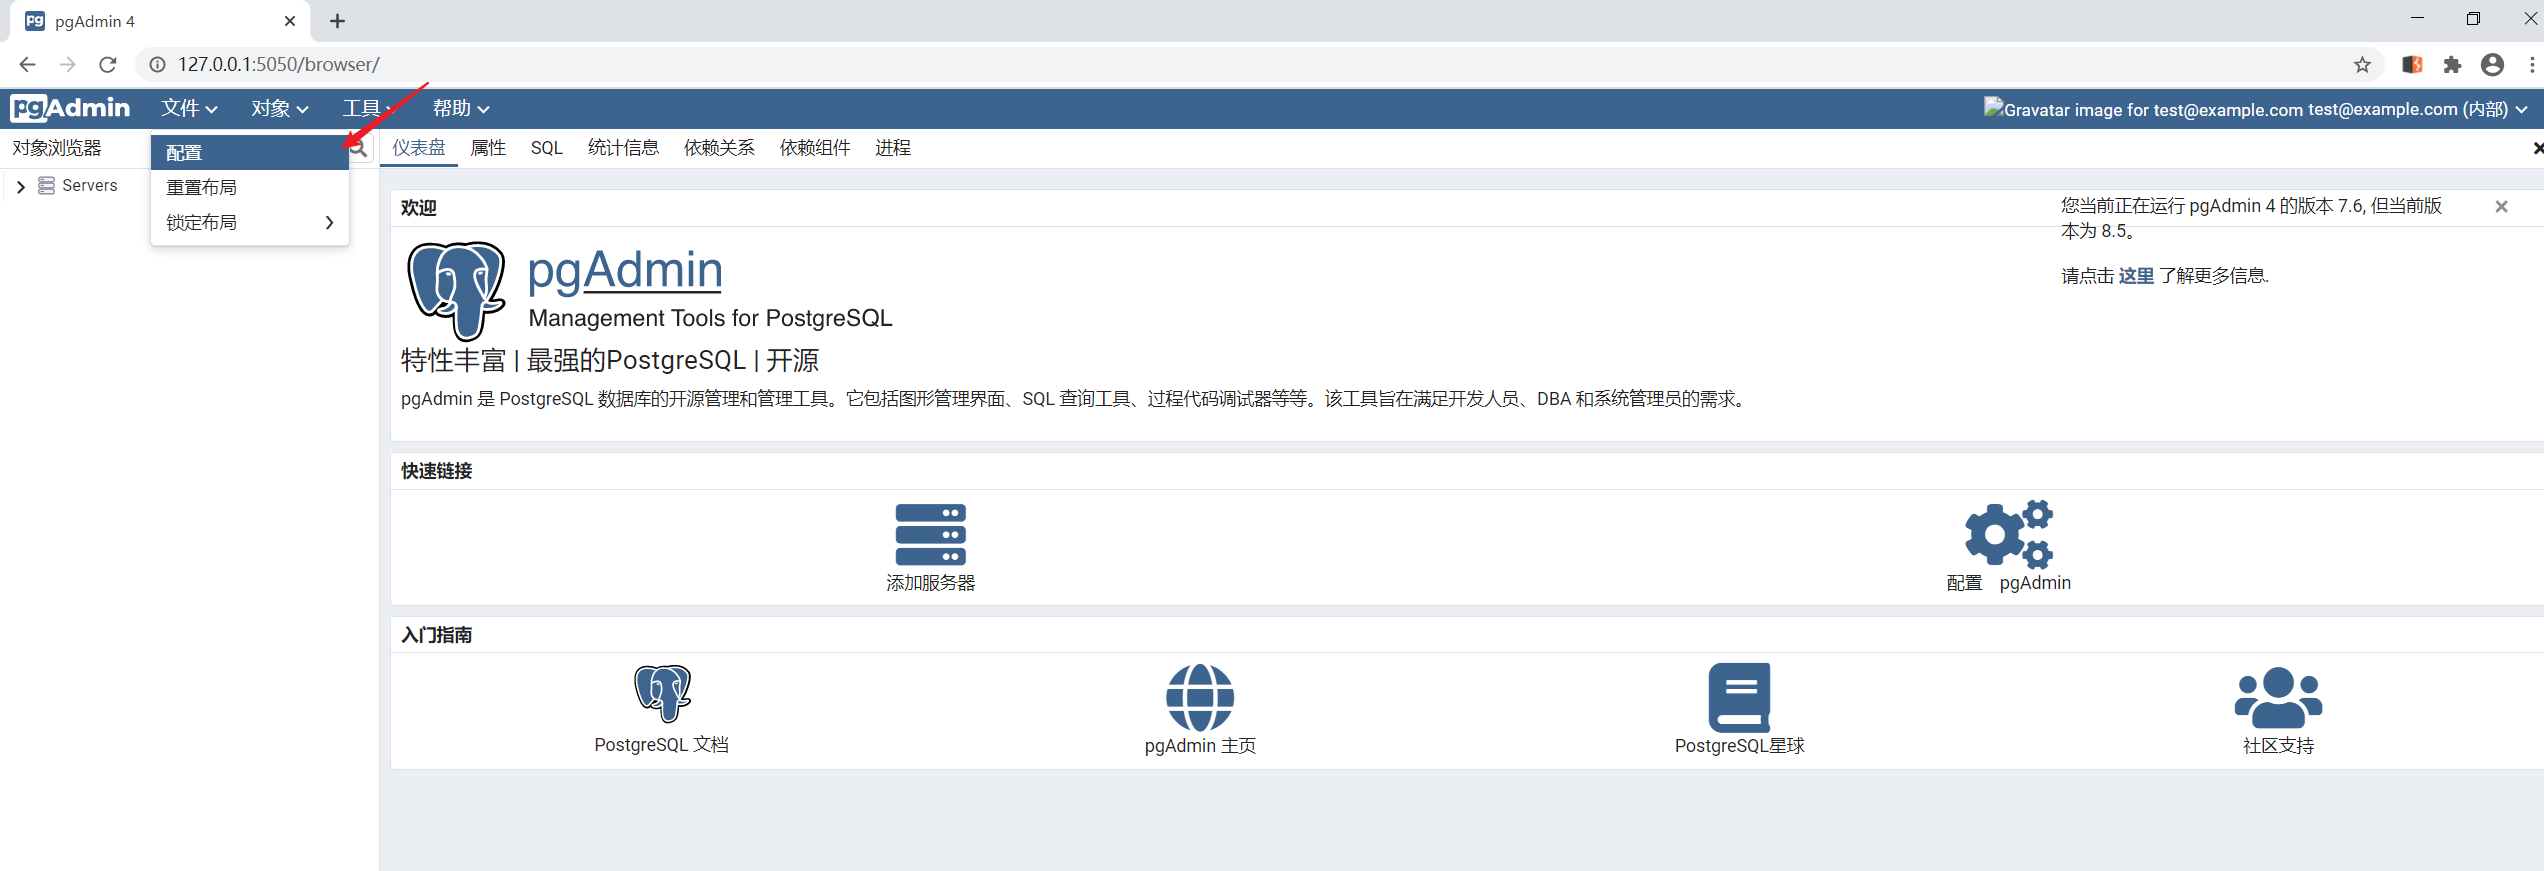Open a new browser tab
Viewport: 2544px width, 871px height.
tap(338, 21)
